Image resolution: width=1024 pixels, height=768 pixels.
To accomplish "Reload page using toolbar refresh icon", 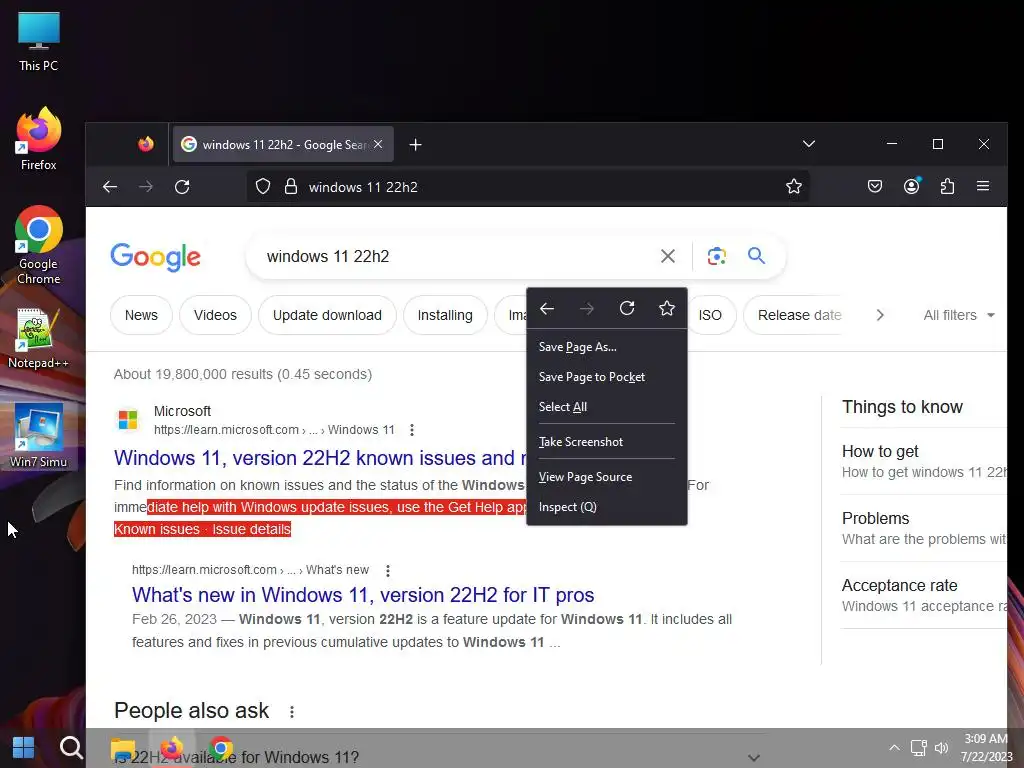I will pos(182,187).
